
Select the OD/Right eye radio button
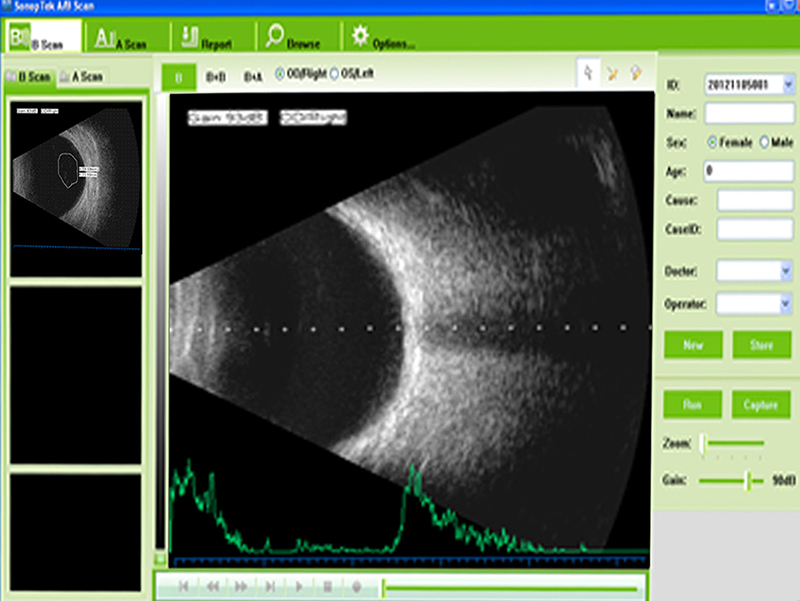point(279,75)
